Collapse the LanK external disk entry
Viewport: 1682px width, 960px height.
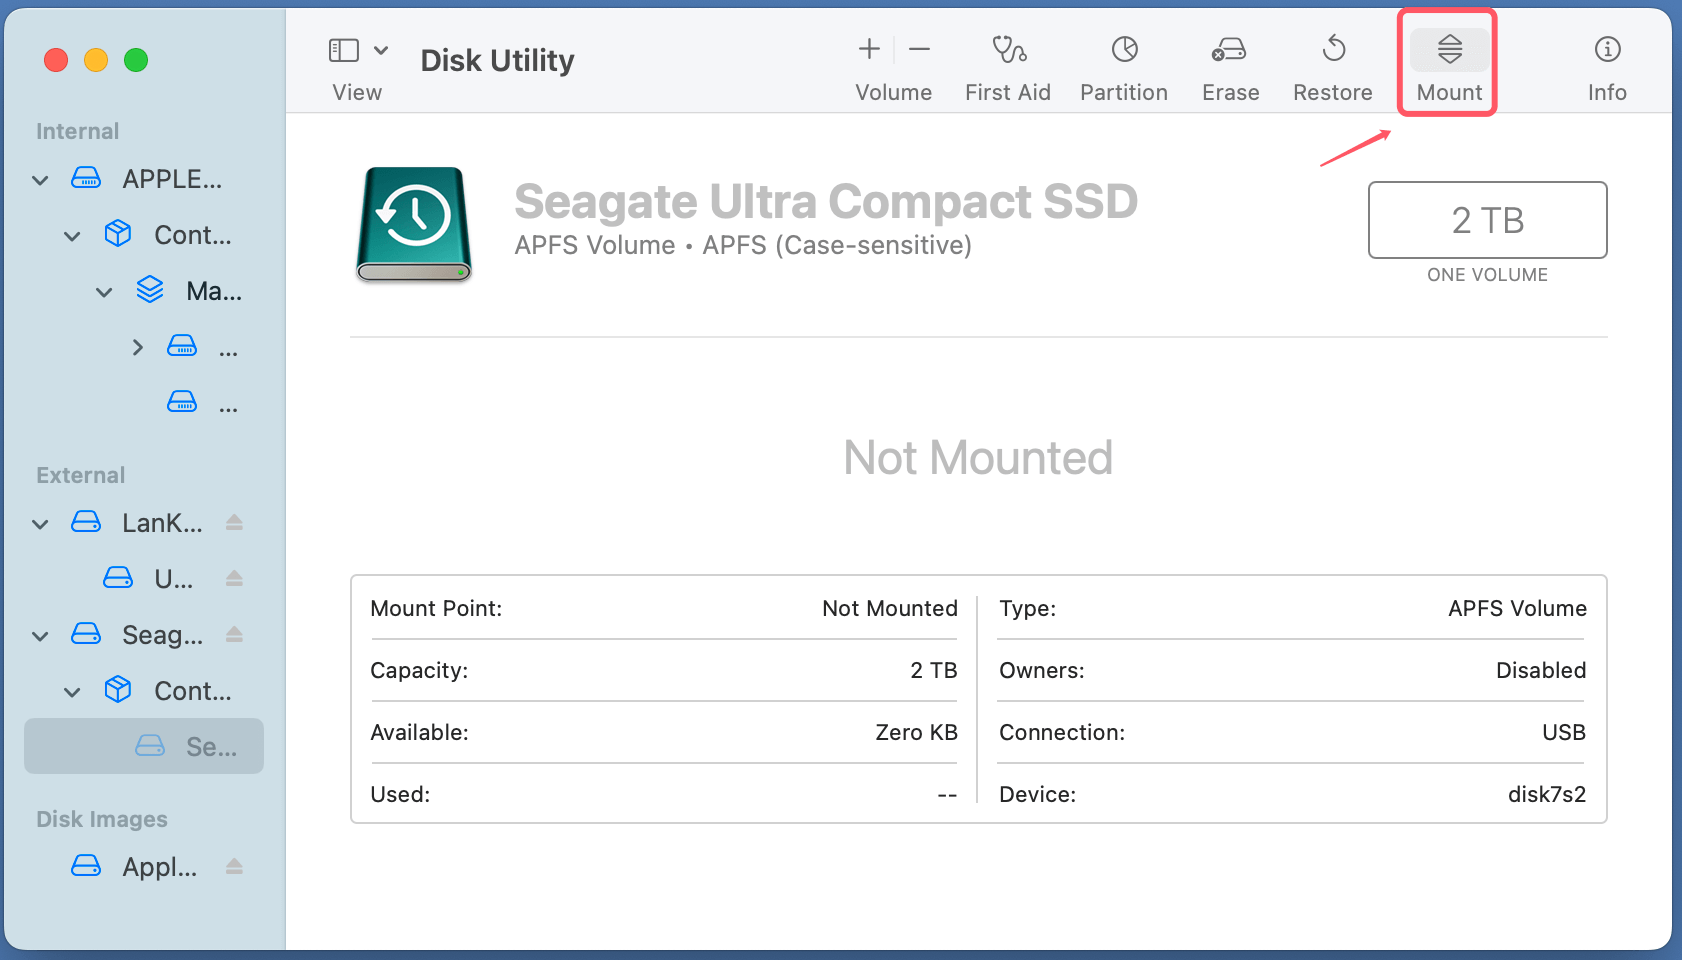[40, 523]
